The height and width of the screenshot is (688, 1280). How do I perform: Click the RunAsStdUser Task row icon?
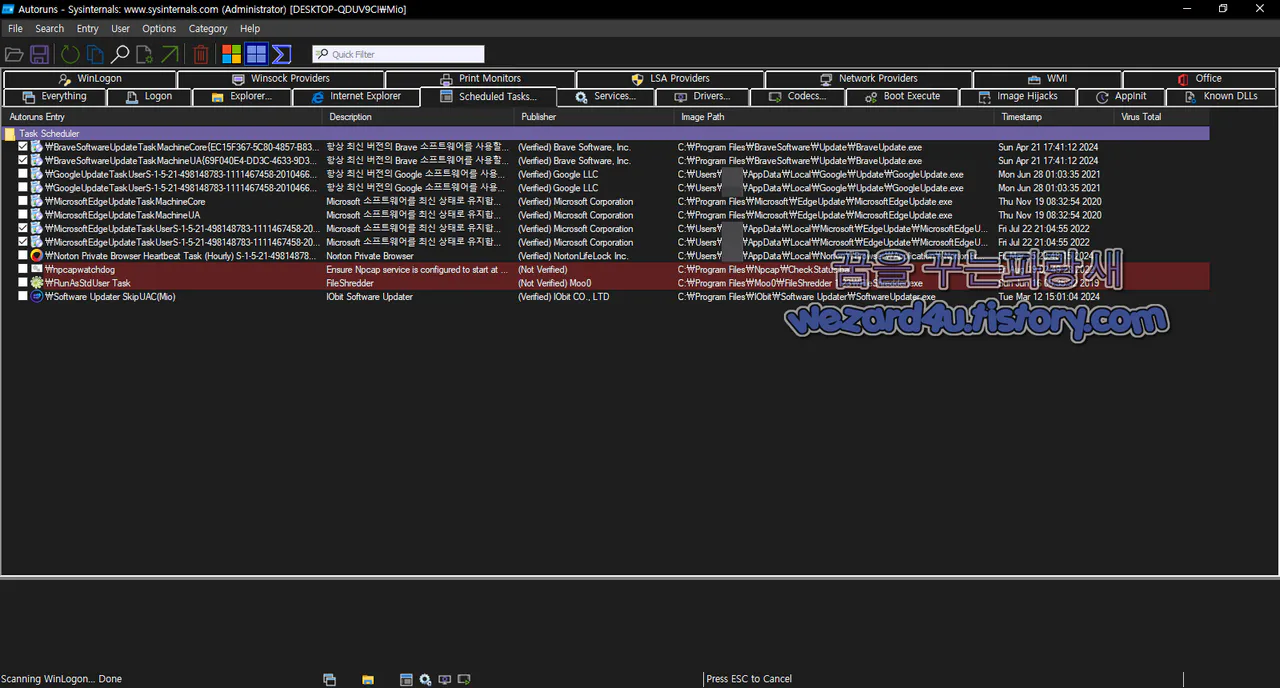click(37, 283)
